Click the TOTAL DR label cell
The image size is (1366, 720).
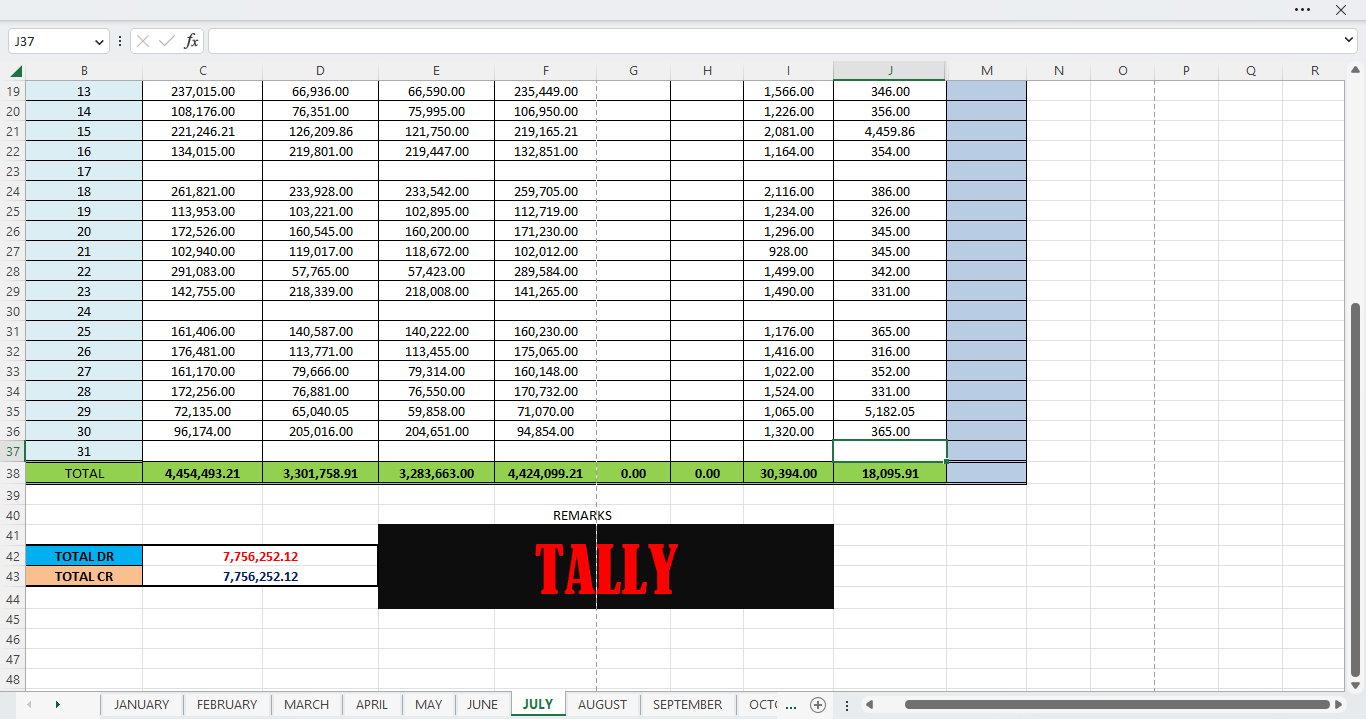pyautogui.click(x=84, y=556)
